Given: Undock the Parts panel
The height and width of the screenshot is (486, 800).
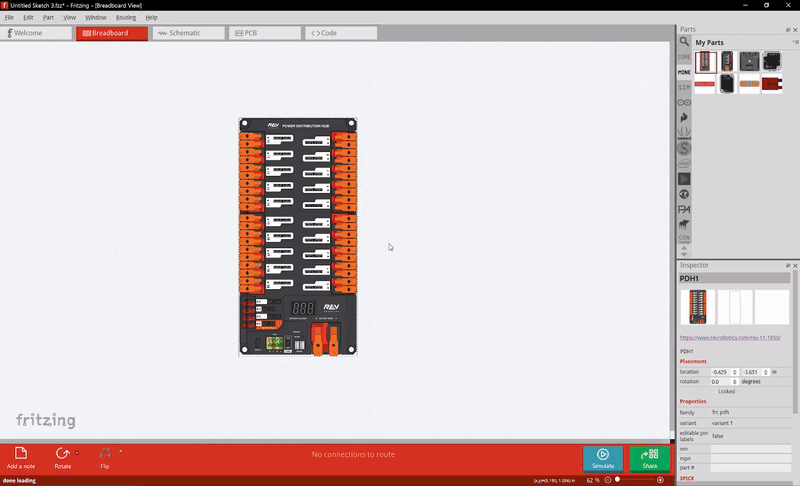Looking at the screenshot, I should (788, 30).
